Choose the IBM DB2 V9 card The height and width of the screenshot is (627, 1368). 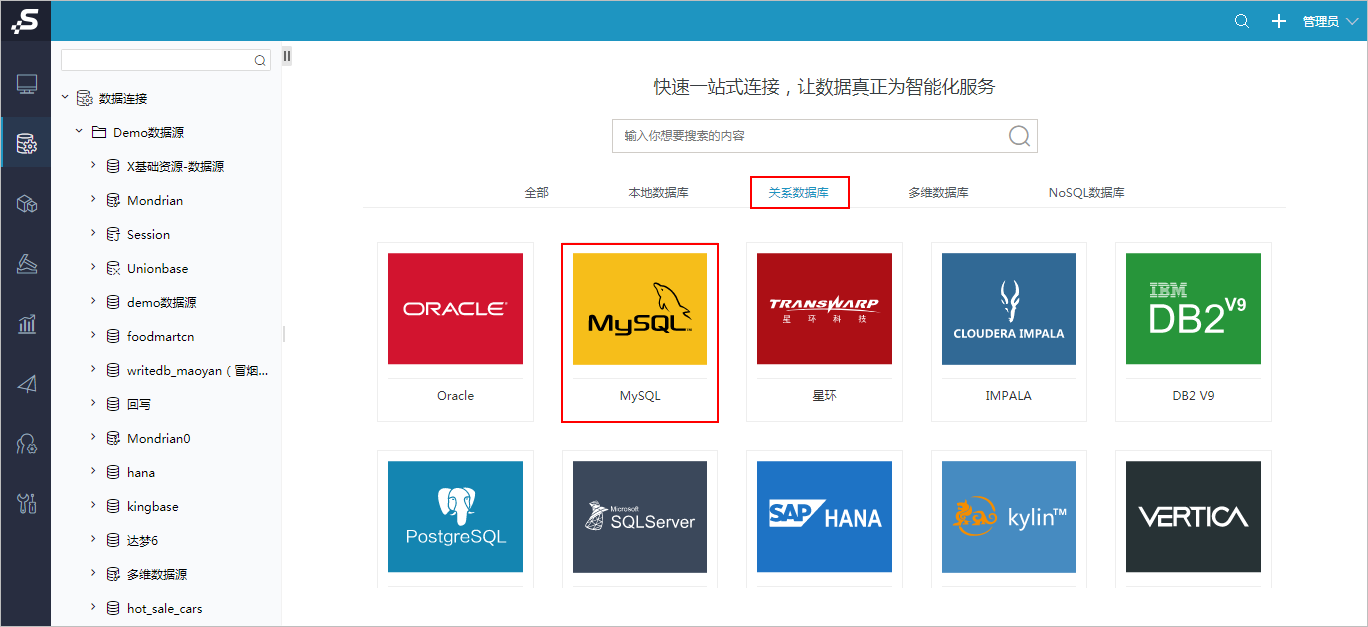click(x=1193, y=332)
